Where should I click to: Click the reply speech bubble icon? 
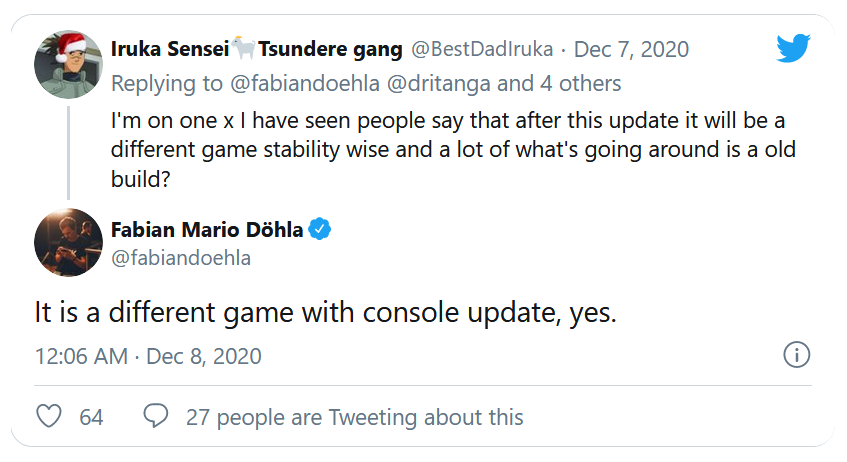pos(155,416)
